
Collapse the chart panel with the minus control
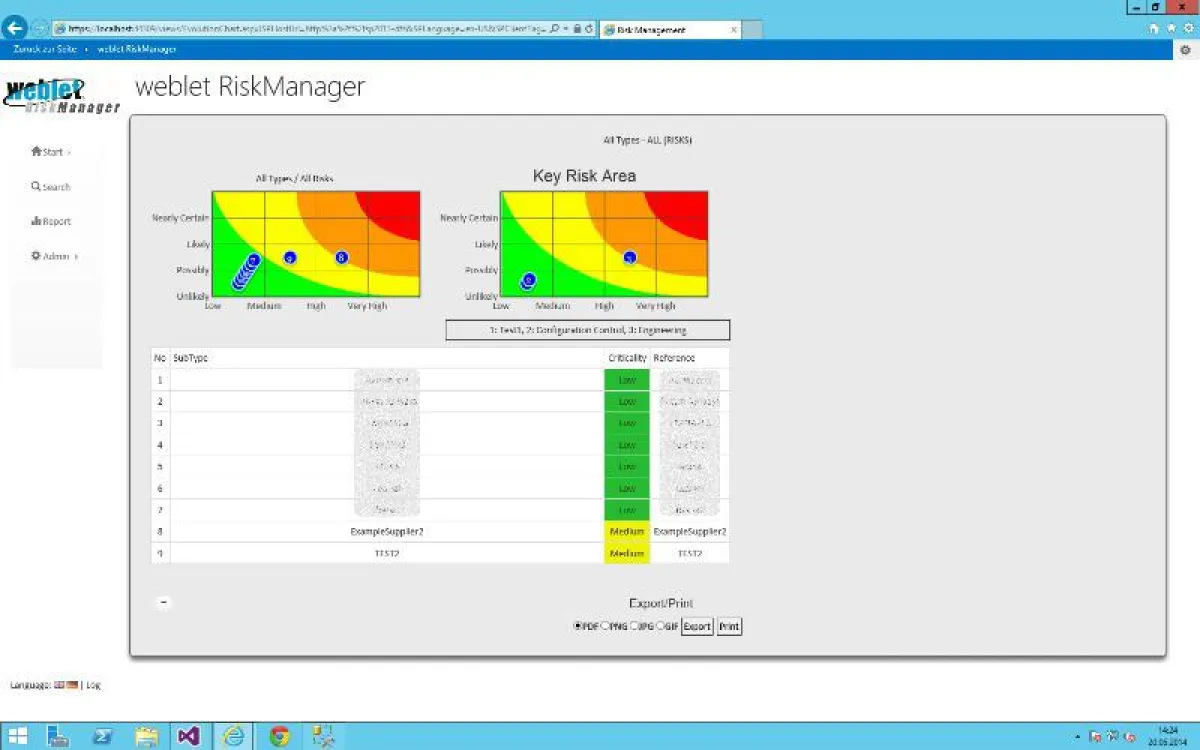pyautogui.click(x=162, y=602)
